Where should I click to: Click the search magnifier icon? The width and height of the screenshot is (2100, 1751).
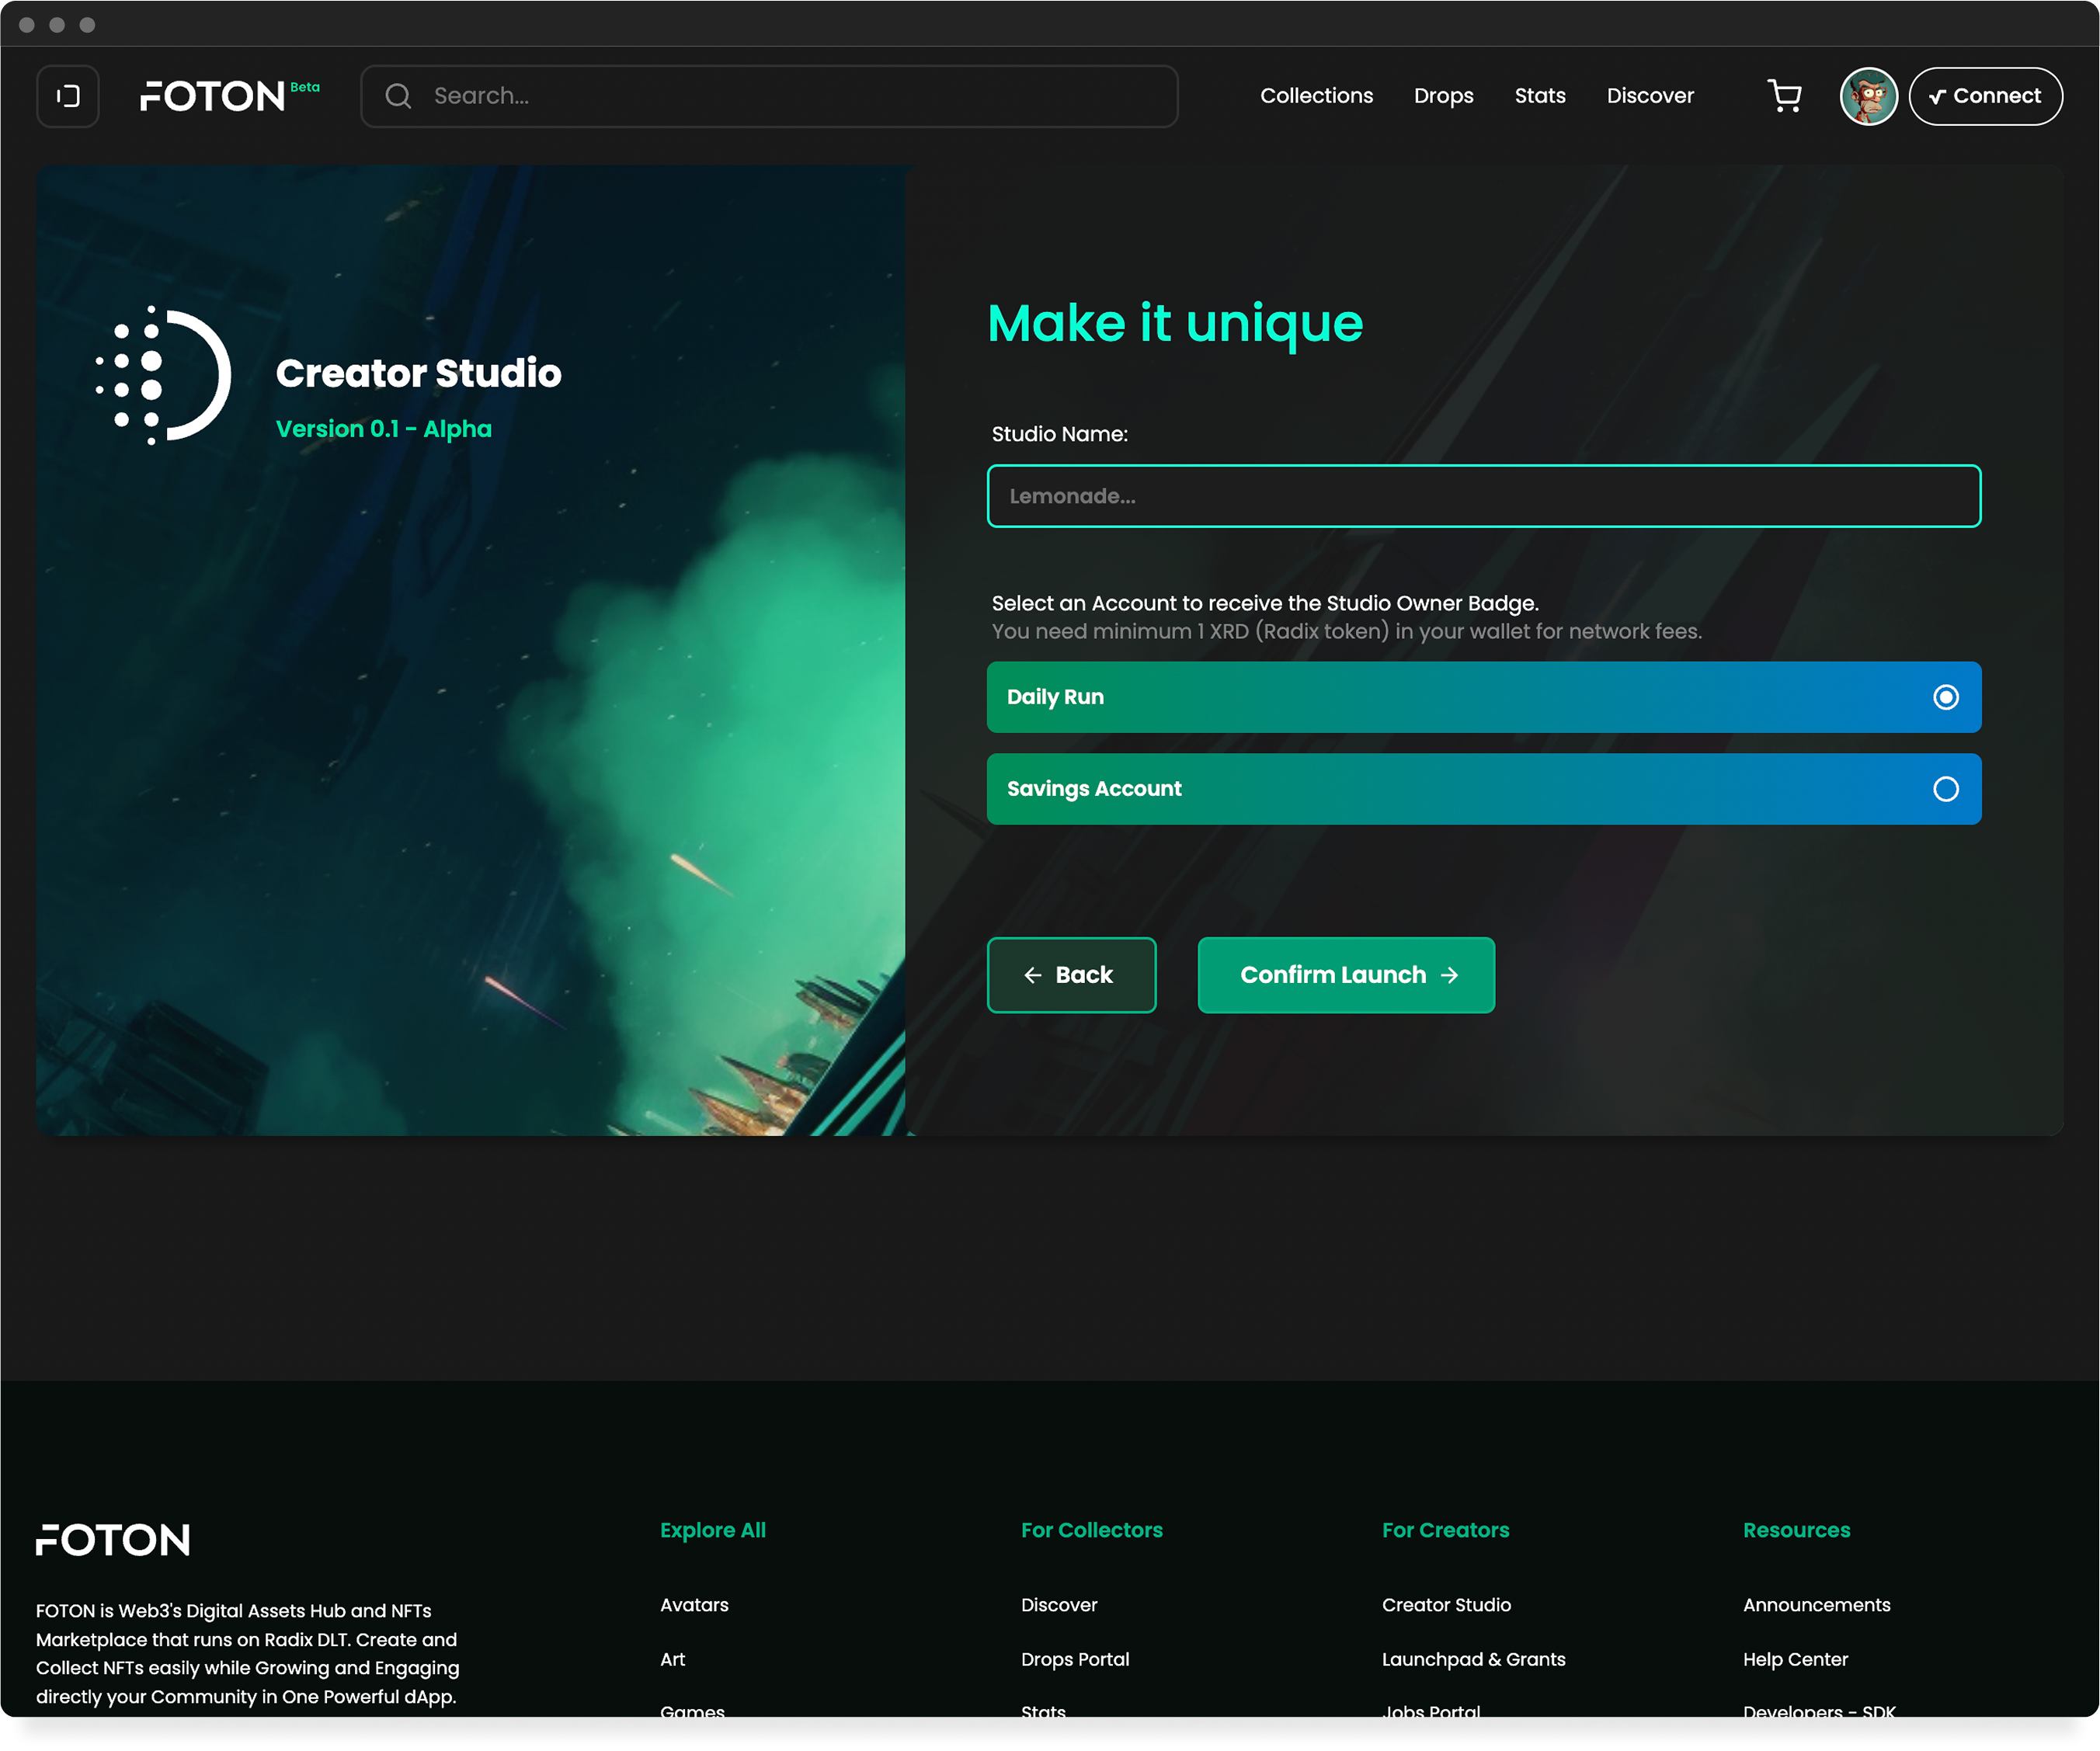click(x=398, y=96)
